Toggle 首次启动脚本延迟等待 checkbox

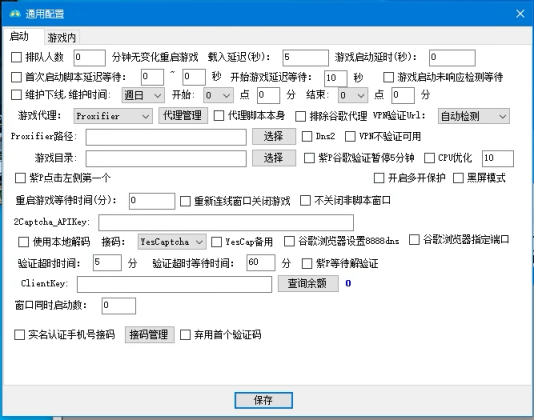[16, 77]
